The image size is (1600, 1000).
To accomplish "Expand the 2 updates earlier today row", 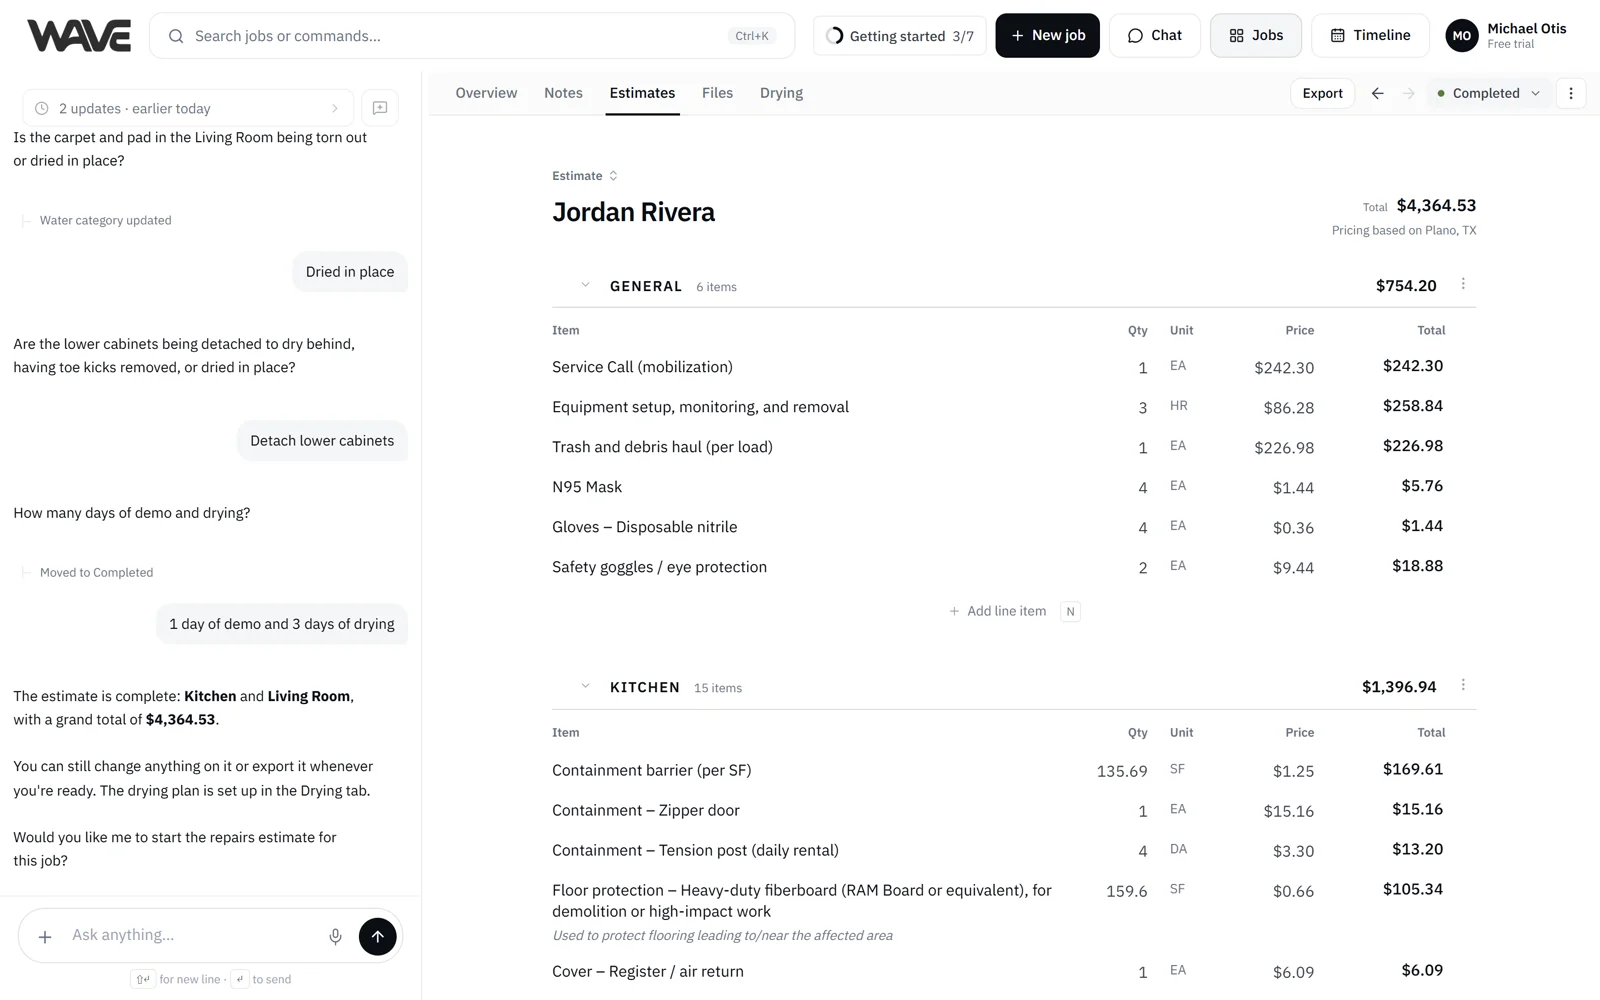I will pos(188,108).
